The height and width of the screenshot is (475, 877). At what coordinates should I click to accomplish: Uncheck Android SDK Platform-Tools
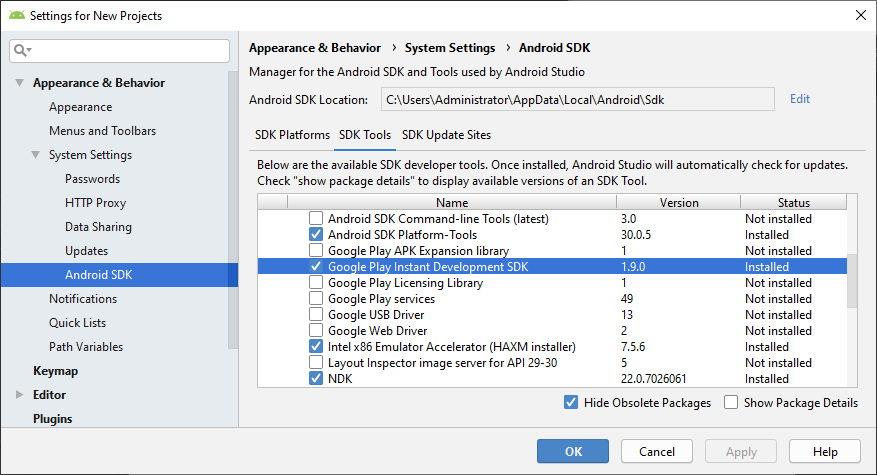316,235
